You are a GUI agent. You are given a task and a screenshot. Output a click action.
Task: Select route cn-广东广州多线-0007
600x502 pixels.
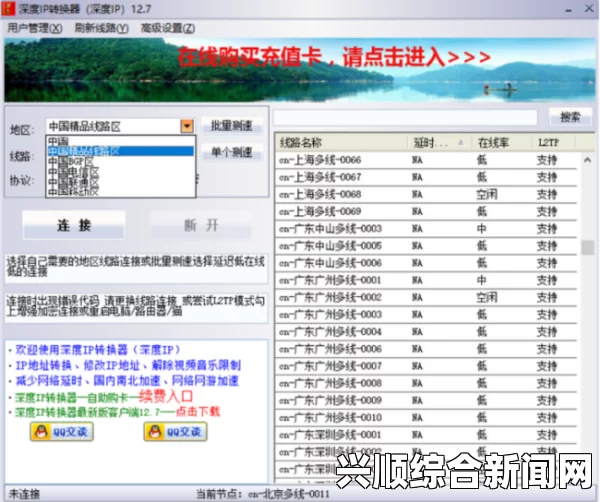click(426, 366)
